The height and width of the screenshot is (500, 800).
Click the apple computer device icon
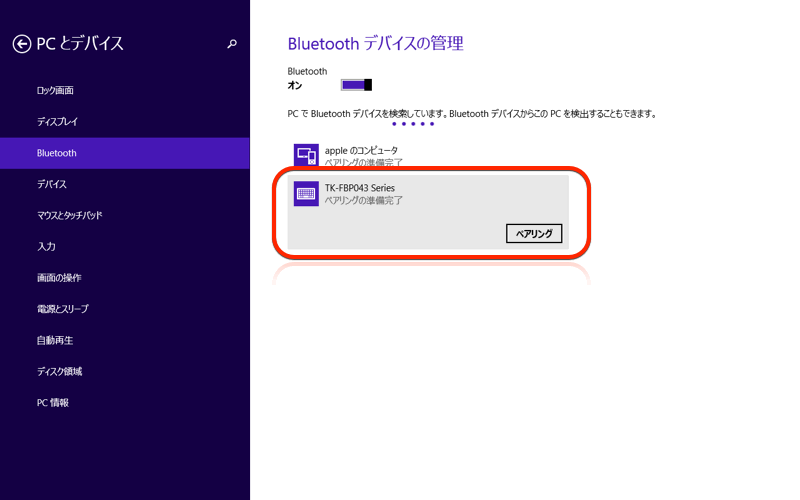pos(306,155)
